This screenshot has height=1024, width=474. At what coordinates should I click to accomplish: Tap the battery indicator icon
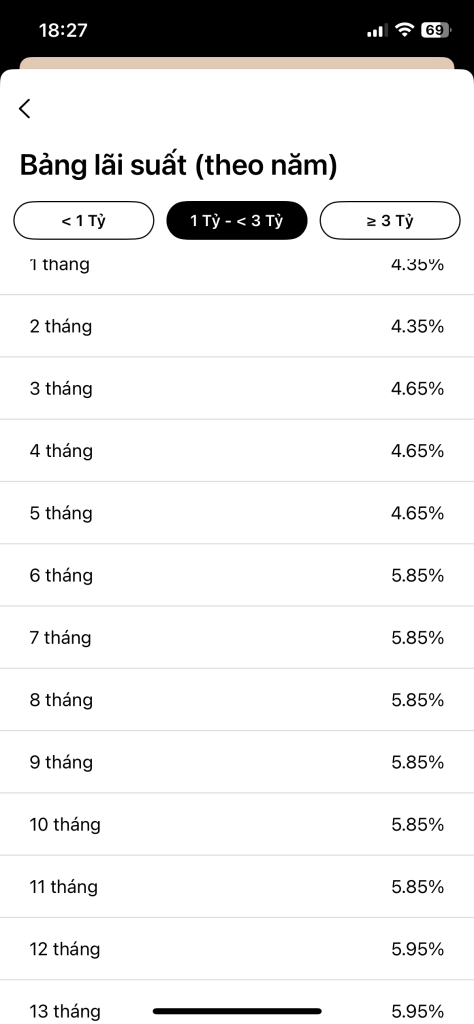(436, 30)
